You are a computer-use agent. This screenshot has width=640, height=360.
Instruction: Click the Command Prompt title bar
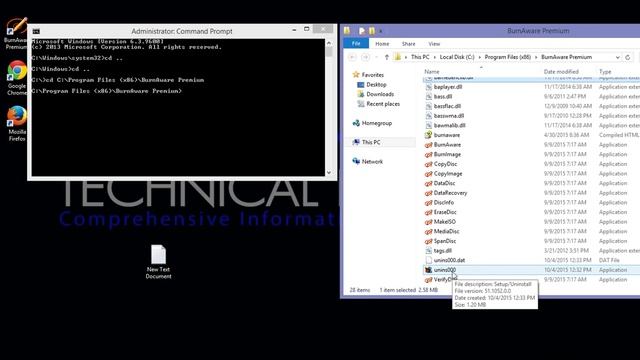(x=182, y=31)
